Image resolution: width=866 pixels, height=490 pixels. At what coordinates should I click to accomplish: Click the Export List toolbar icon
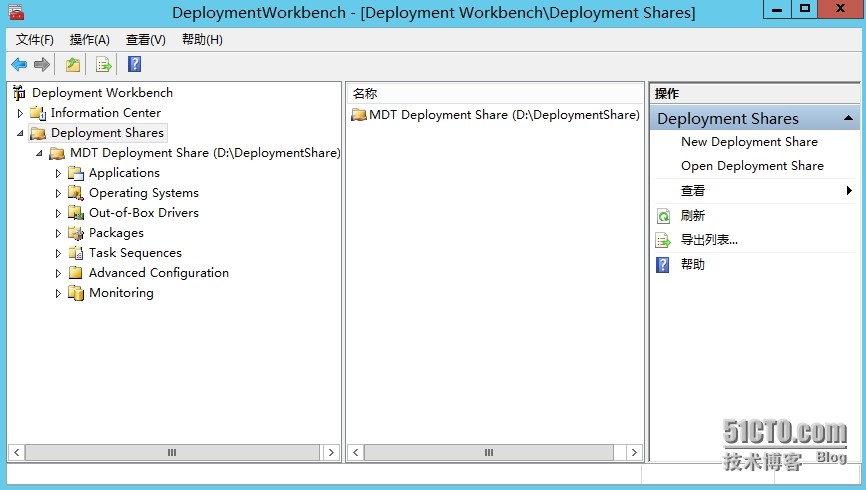(104, 65)
